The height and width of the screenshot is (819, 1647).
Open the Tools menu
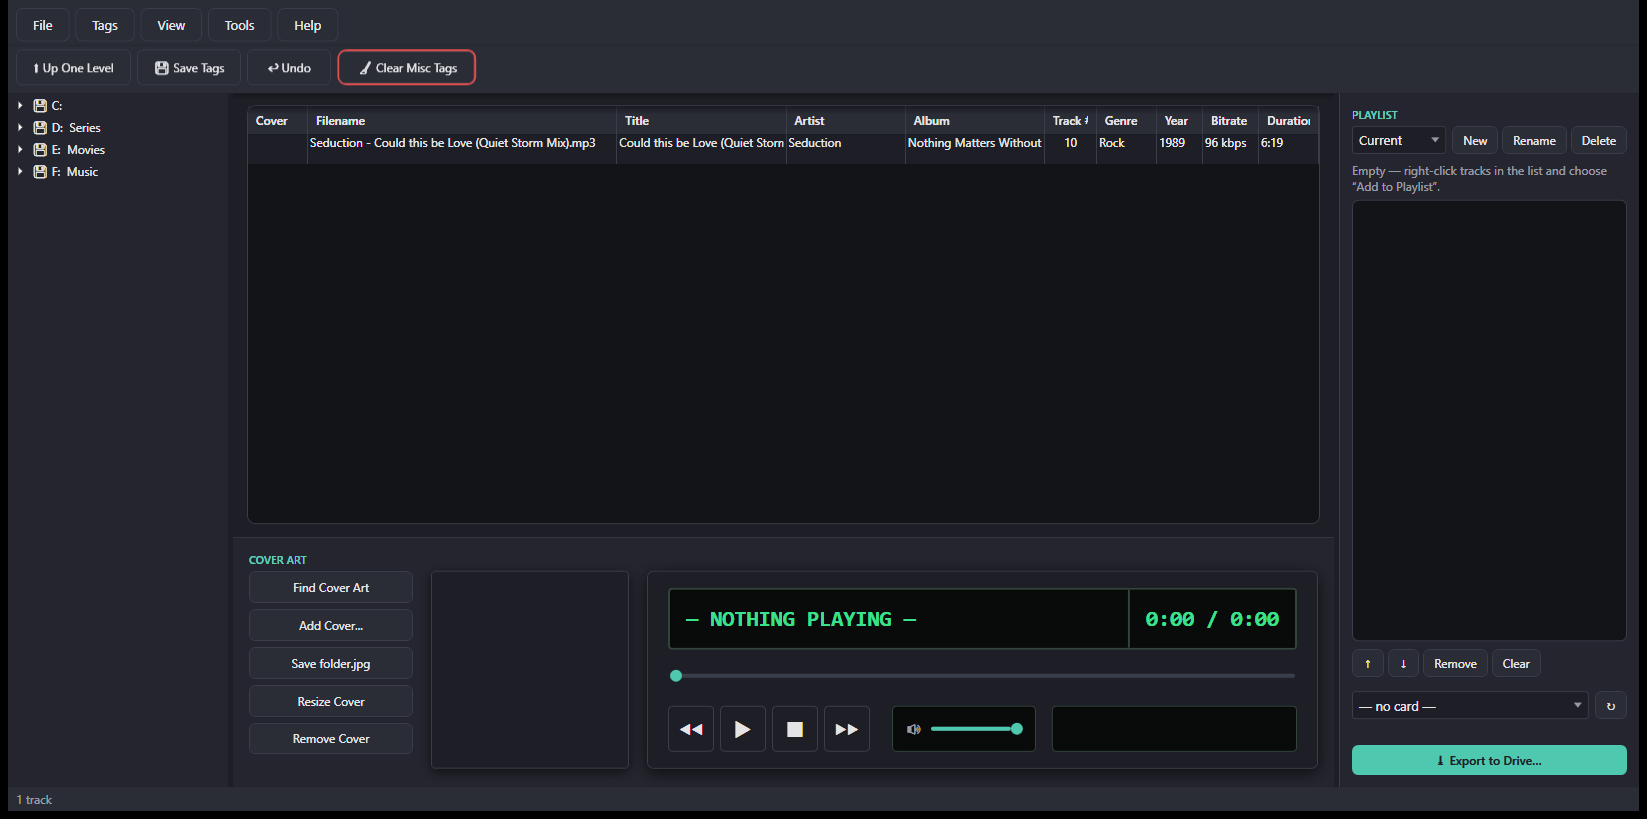[240, 25]
